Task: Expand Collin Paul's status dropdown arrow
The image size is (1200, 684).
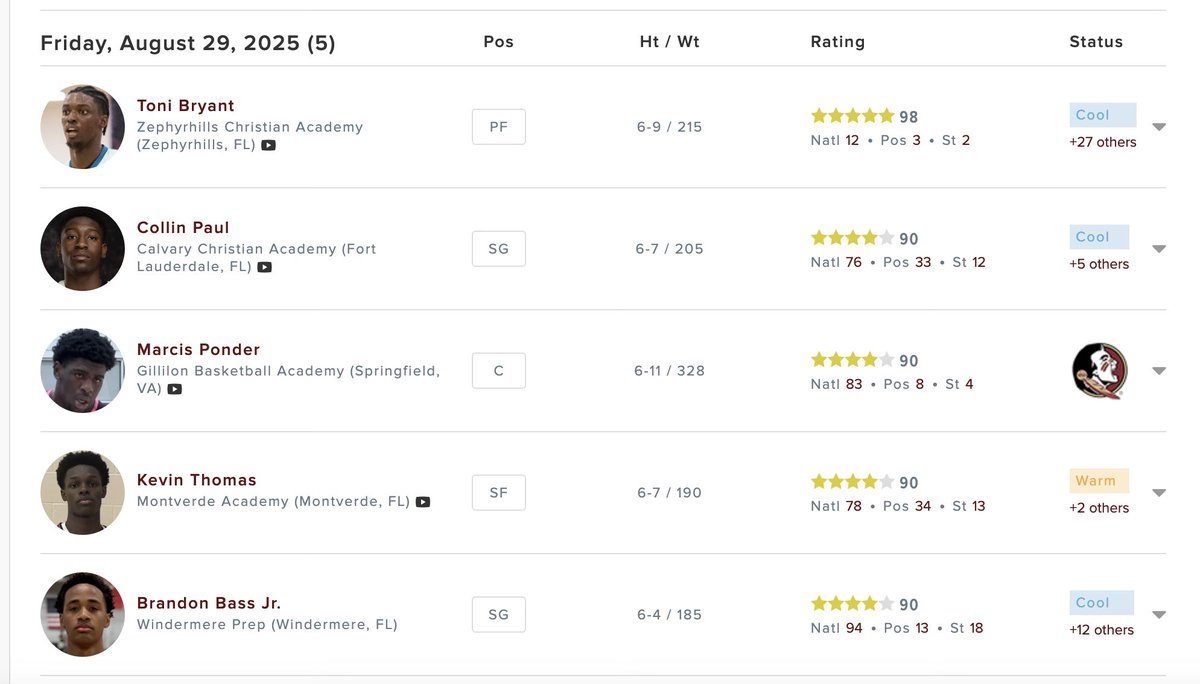Action: [x=1159, y=249]
